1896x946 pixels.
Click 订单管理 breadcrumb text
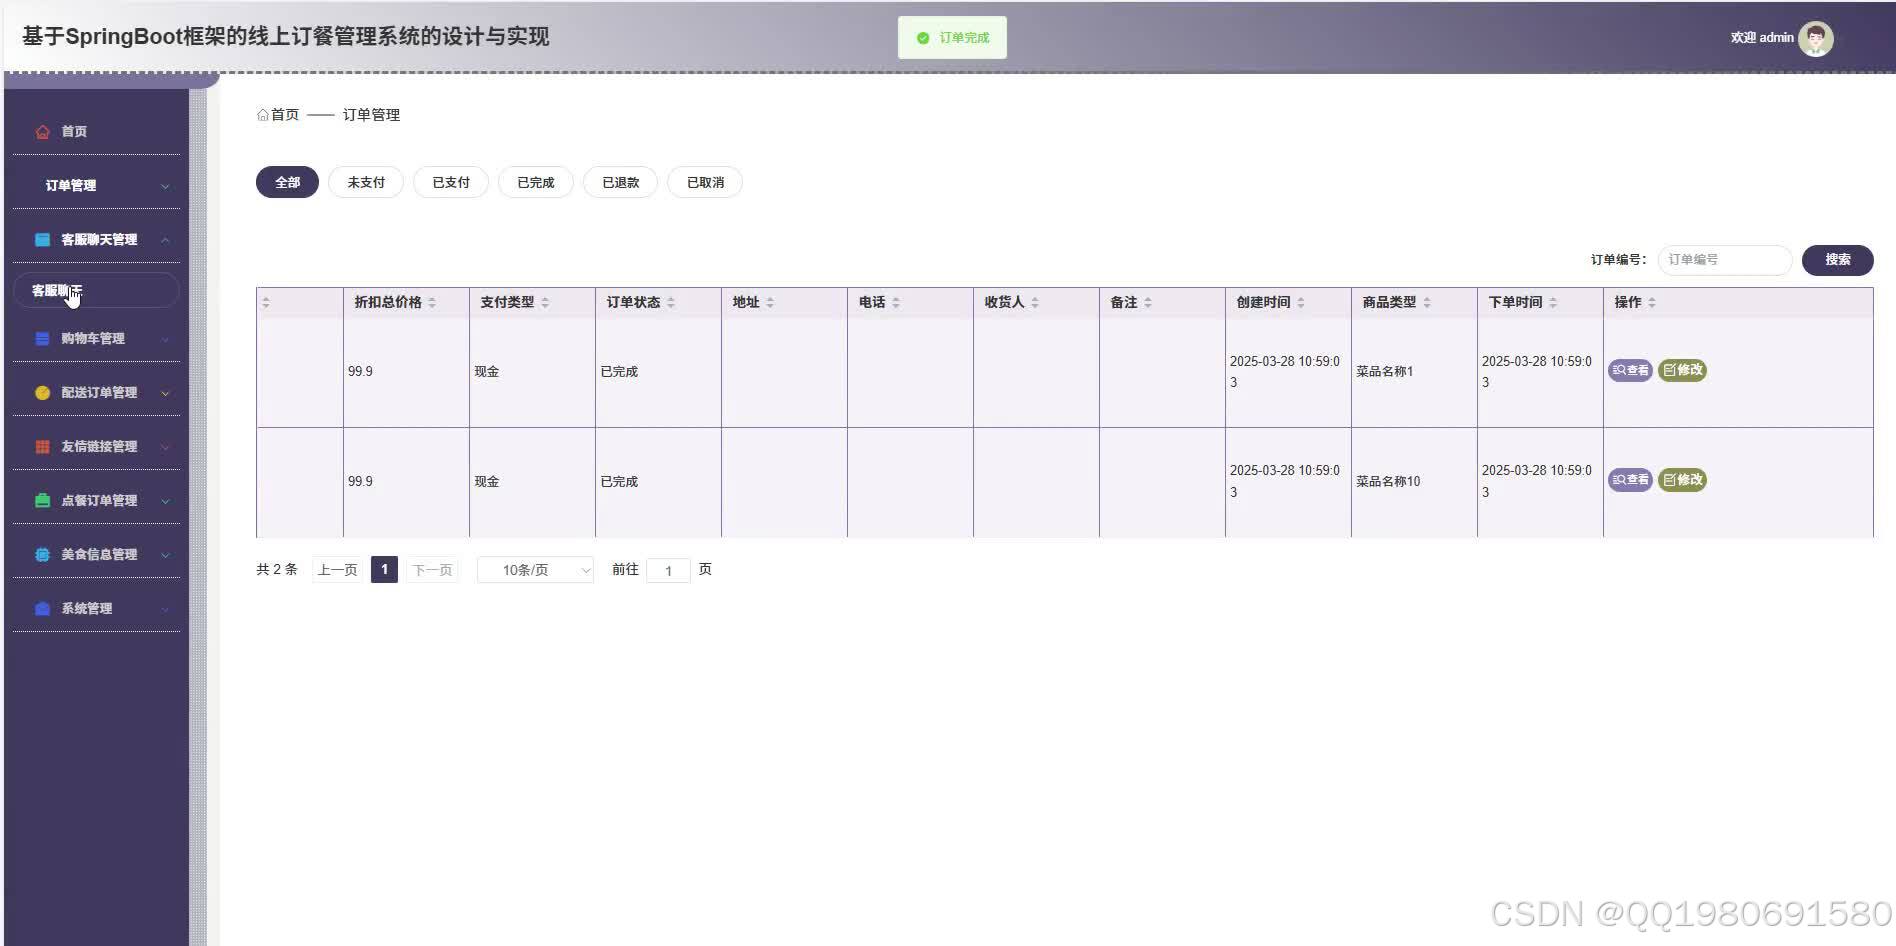(x=371, y=115)
